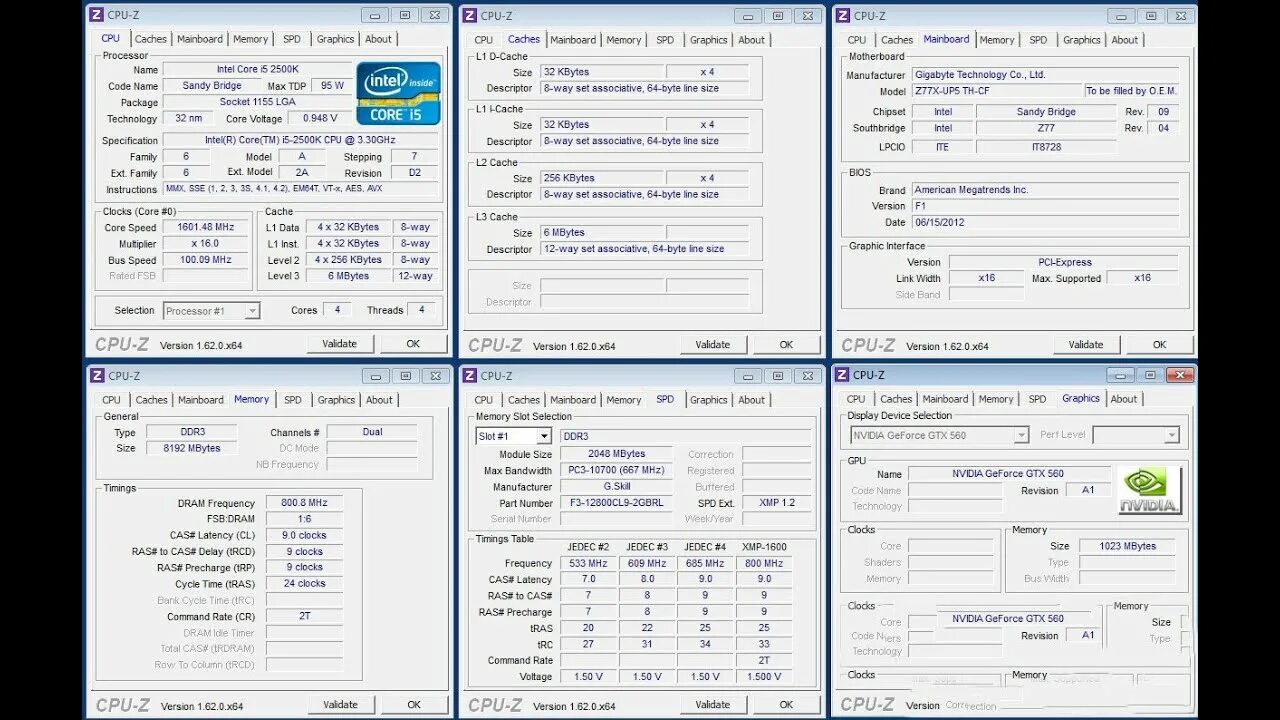The image size is (1280, 720).
Task: Click the CPU-Z title icon in the Graphics window
Action: (x=842, y=375)
